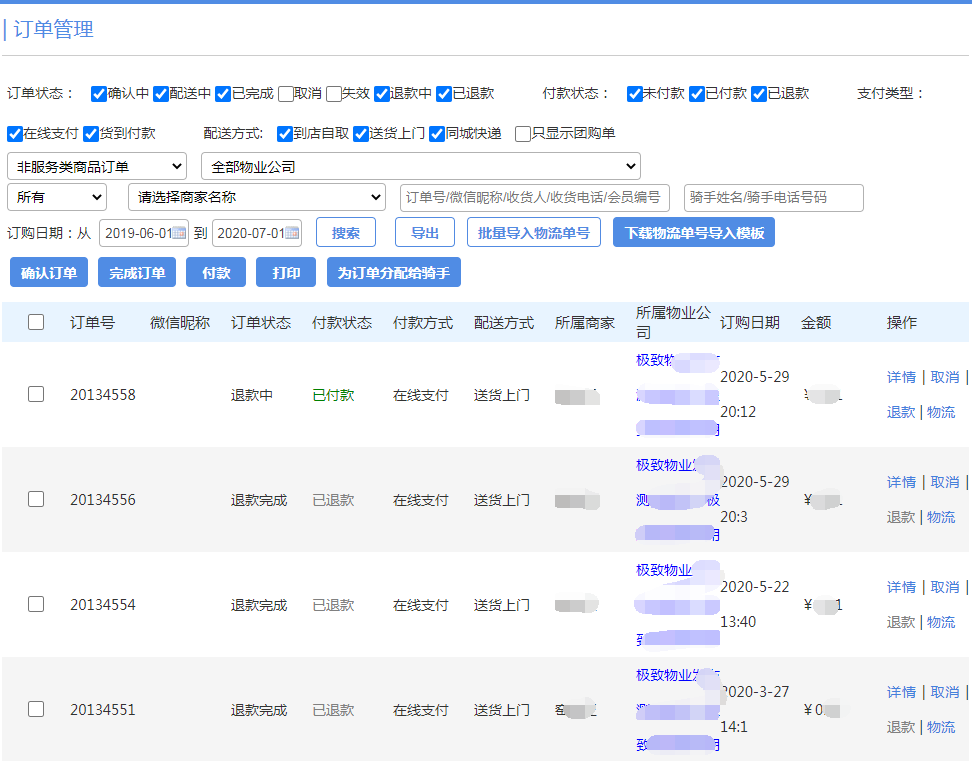This screenshot has width=972, height=761.
Task: Click 为订单分配给骑手 button
Action: point(394,272)
